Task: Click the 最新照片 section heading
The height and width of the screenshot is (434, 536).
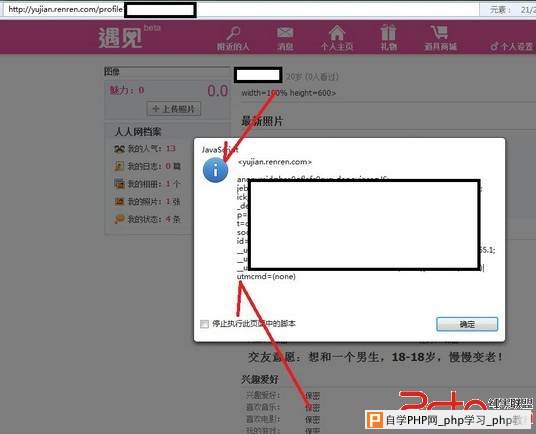Action: (x=262, y=121)
